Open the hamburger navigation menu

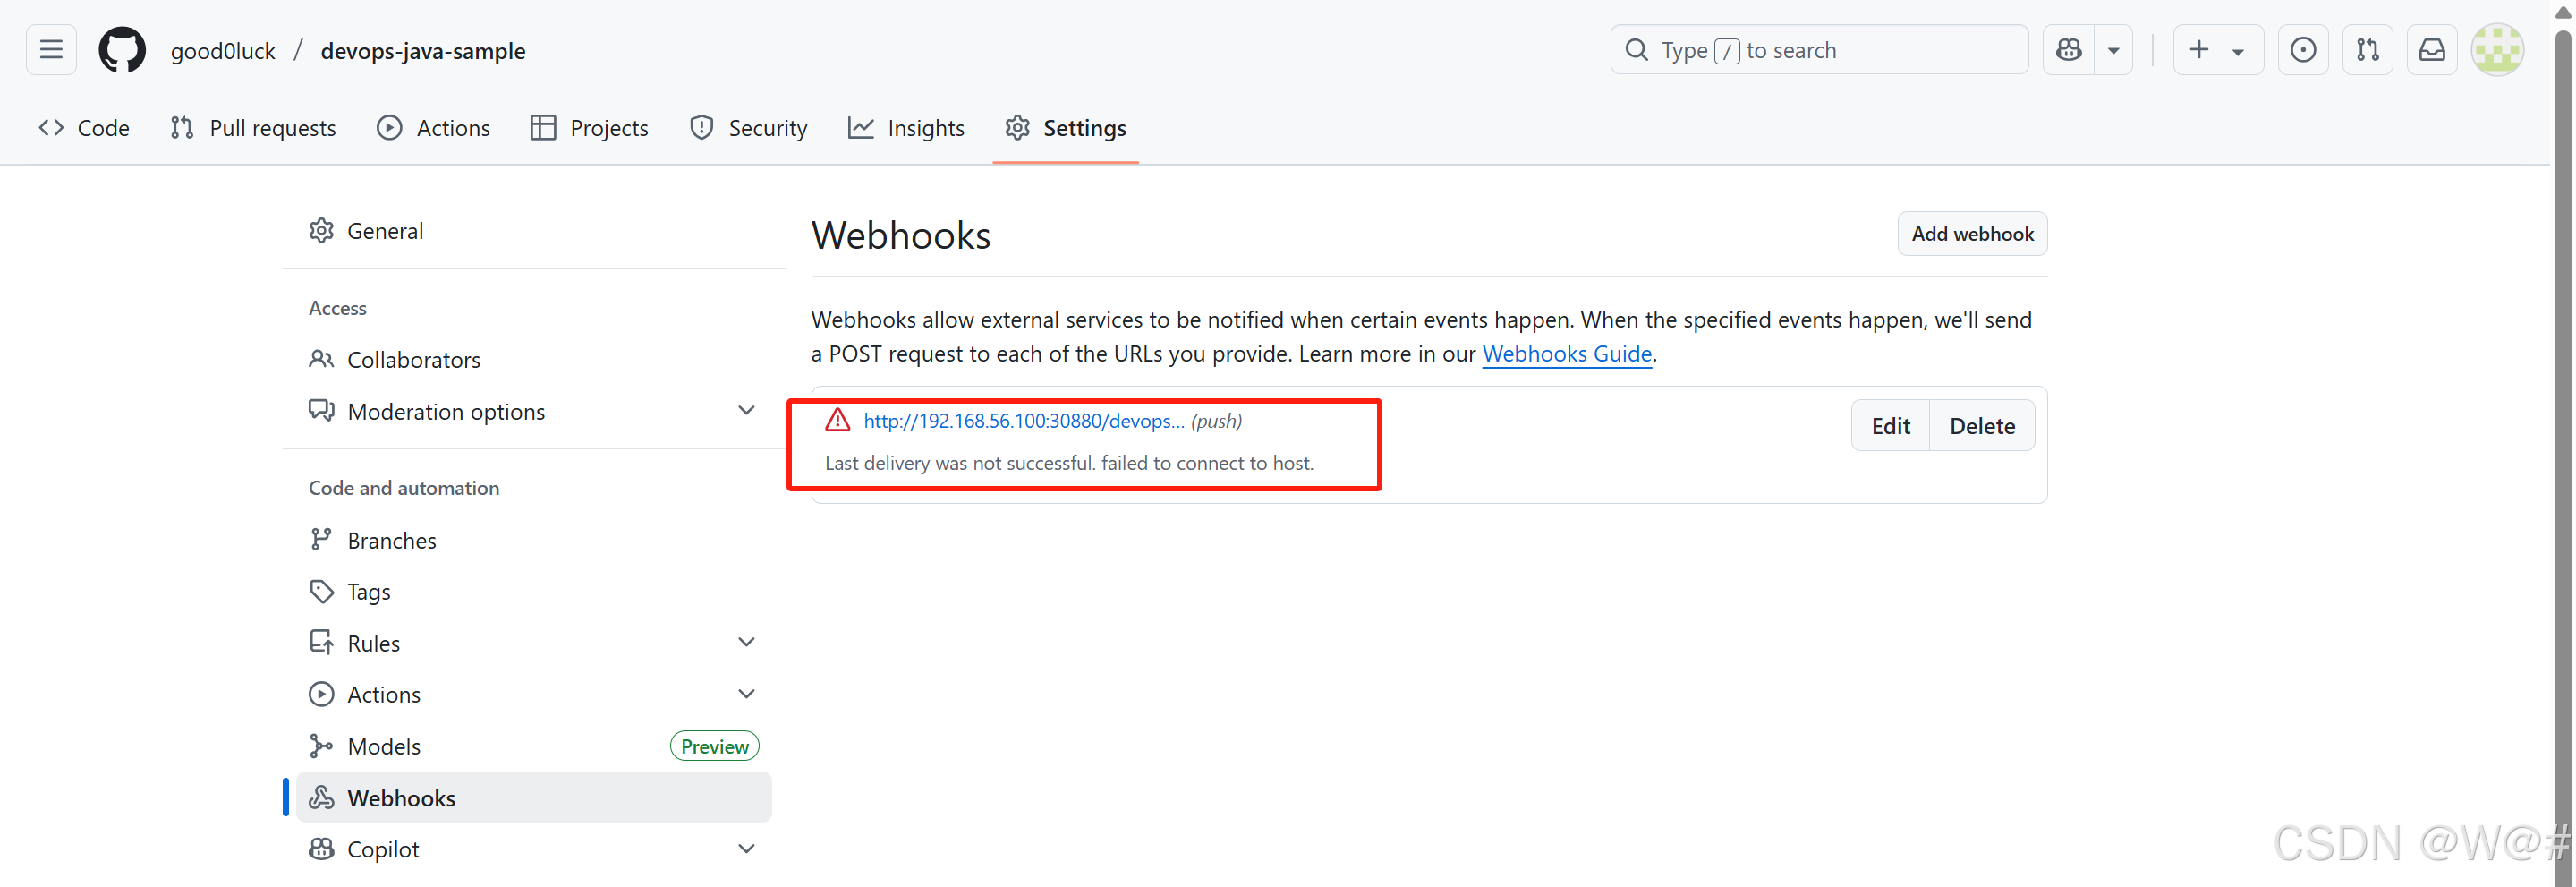pyautogui.click(x=51, y=50)
